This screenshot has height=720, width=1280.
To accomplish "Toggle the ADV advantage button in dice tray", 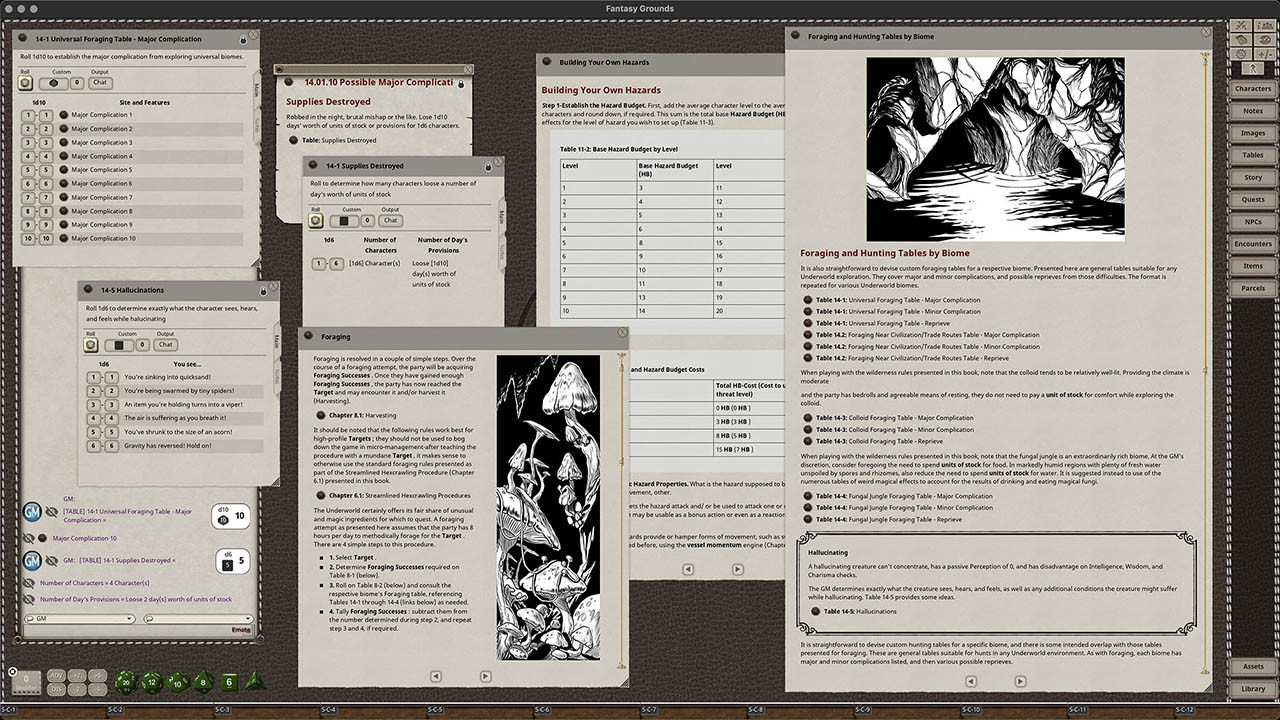I will coord(56,675).
